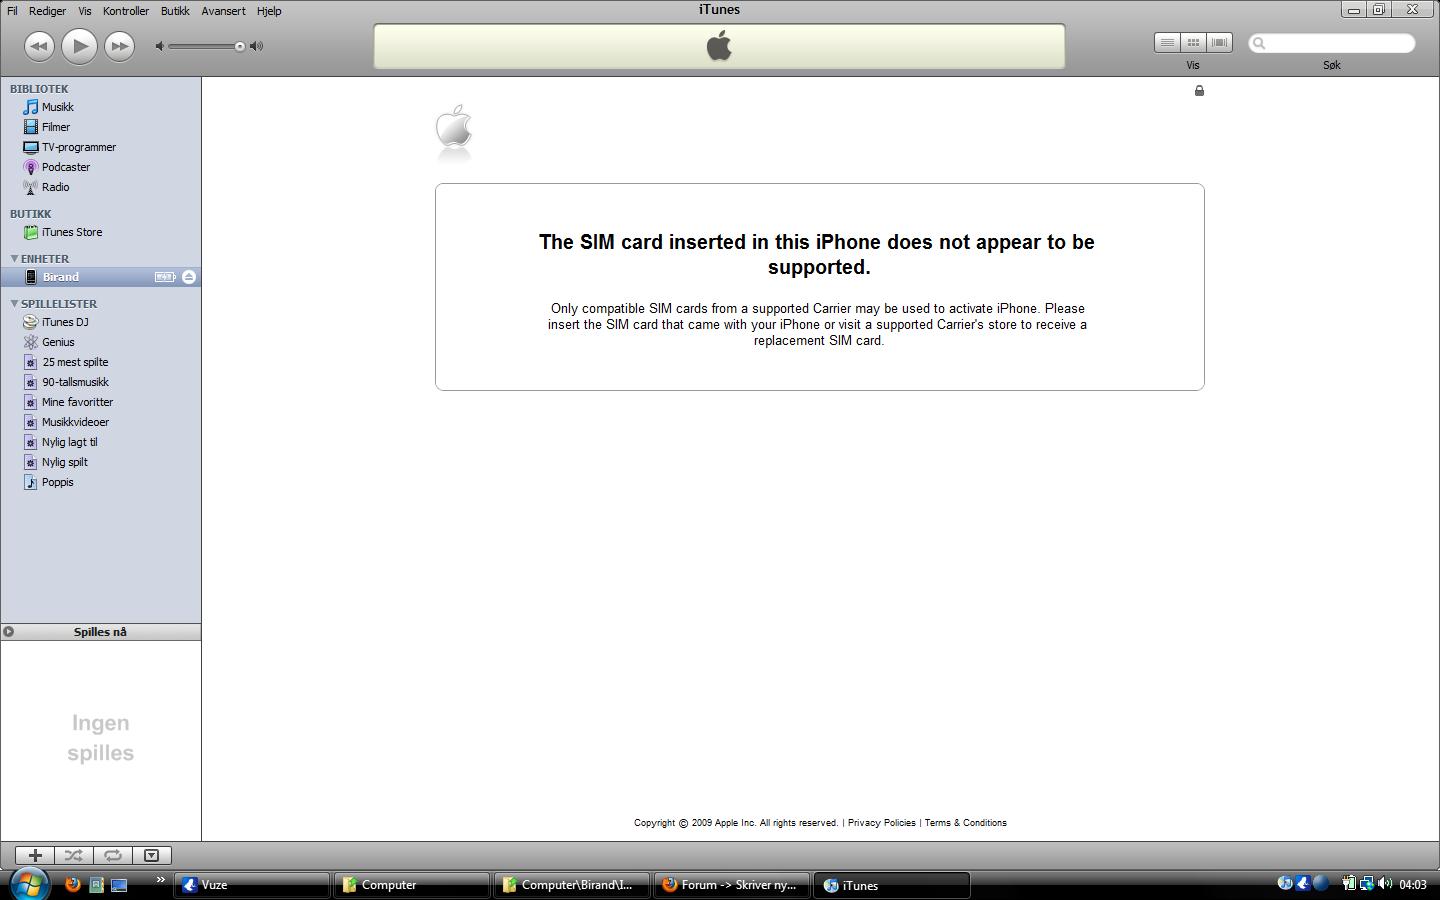Click the max-volume speaker icon
Image resolution: width=1440 pixels, height=900 pixels.
257,46
